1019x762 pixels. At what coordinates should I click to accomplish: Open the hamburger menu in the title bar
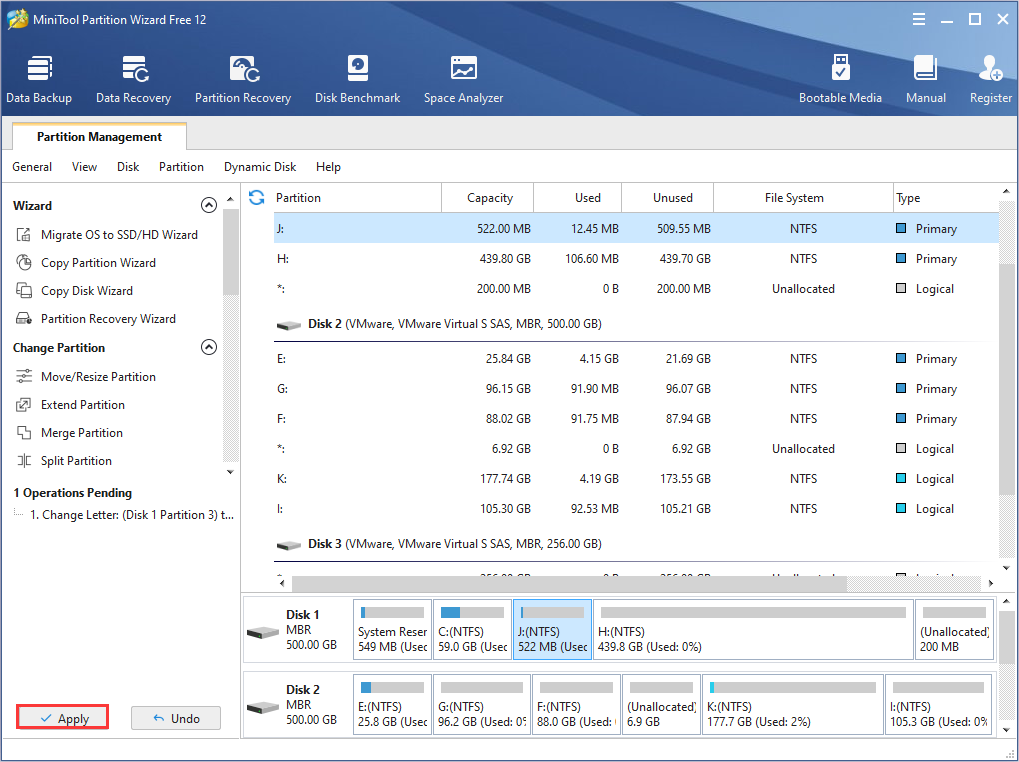[919, 19]
